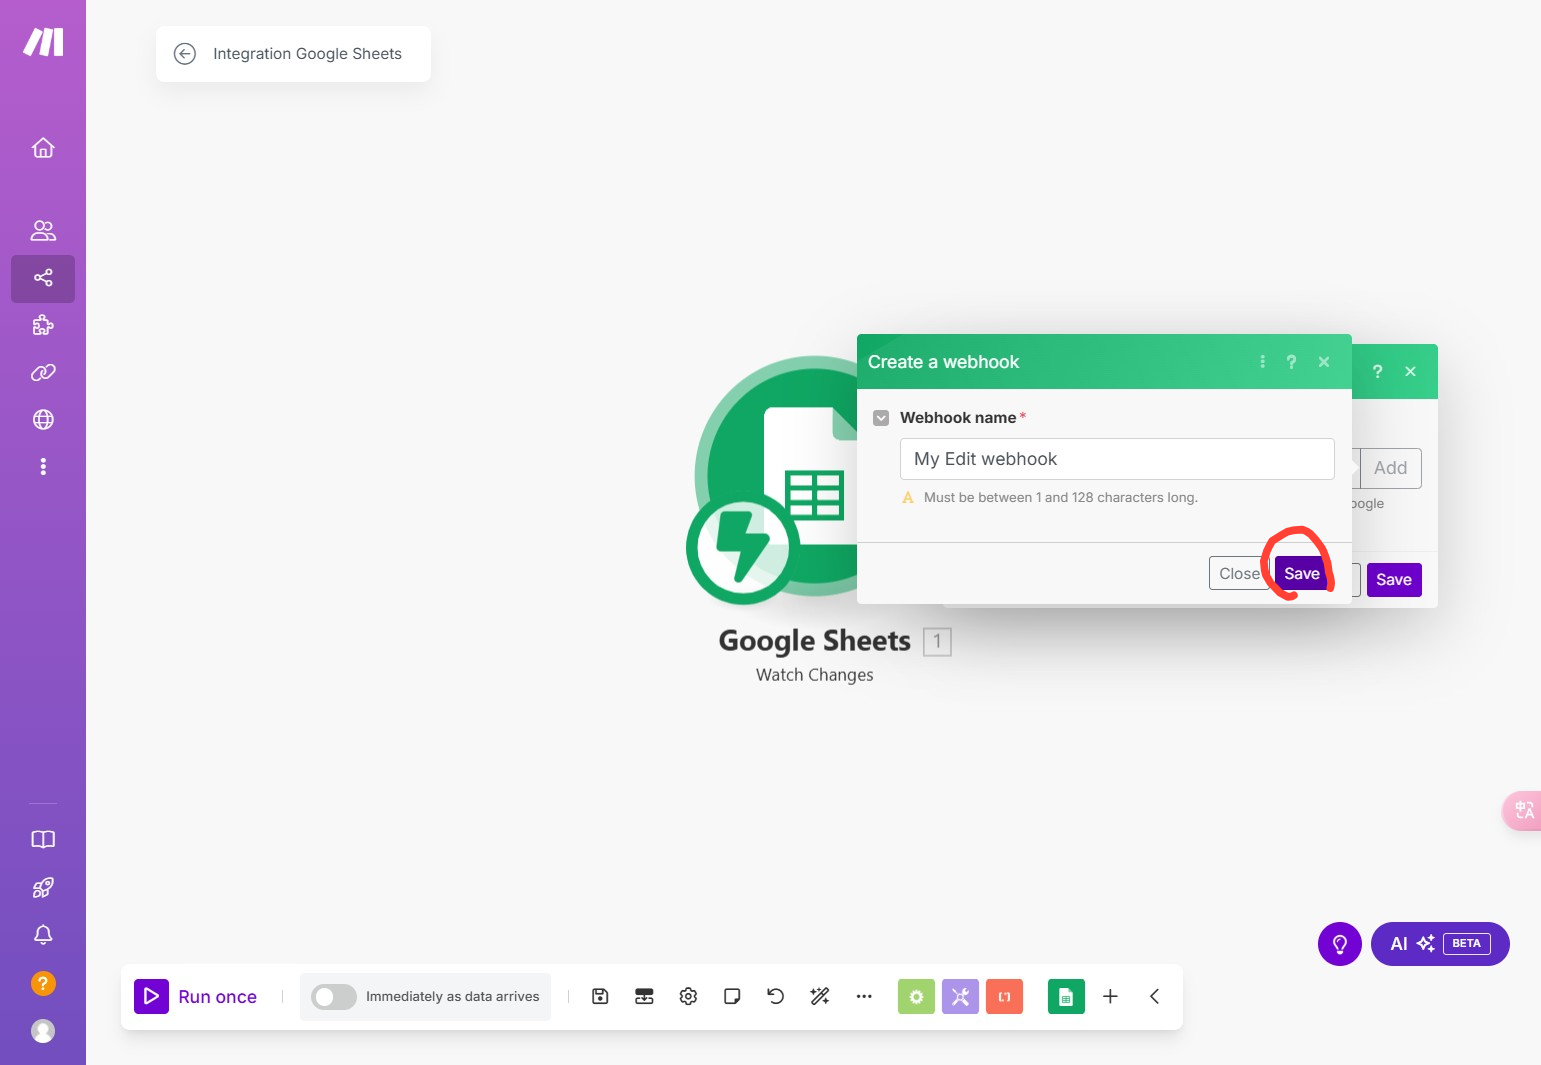Click the Close button in webhook dialog
The image size is (1541, 1065).
[1239, 573]
